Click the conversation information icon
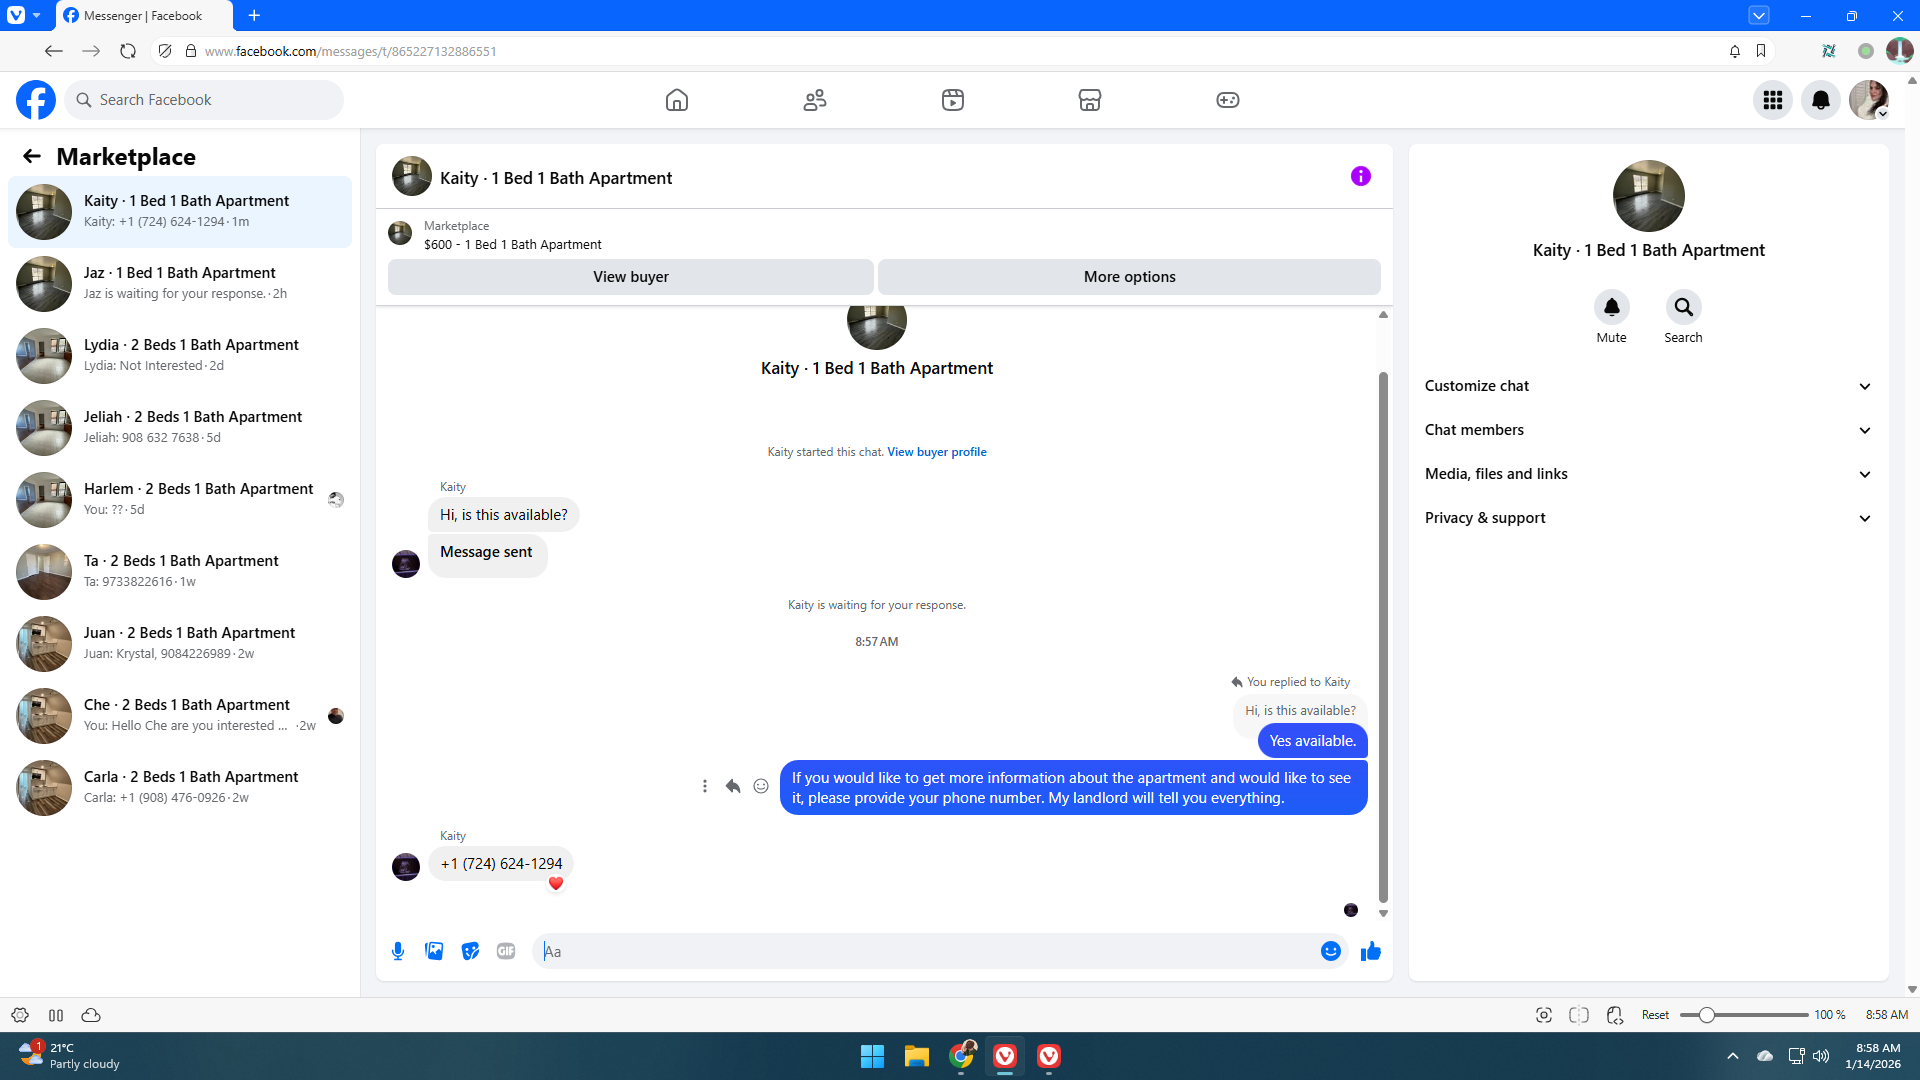The width and height of the screenshot is (1920, 1080). coord(1360,176)
